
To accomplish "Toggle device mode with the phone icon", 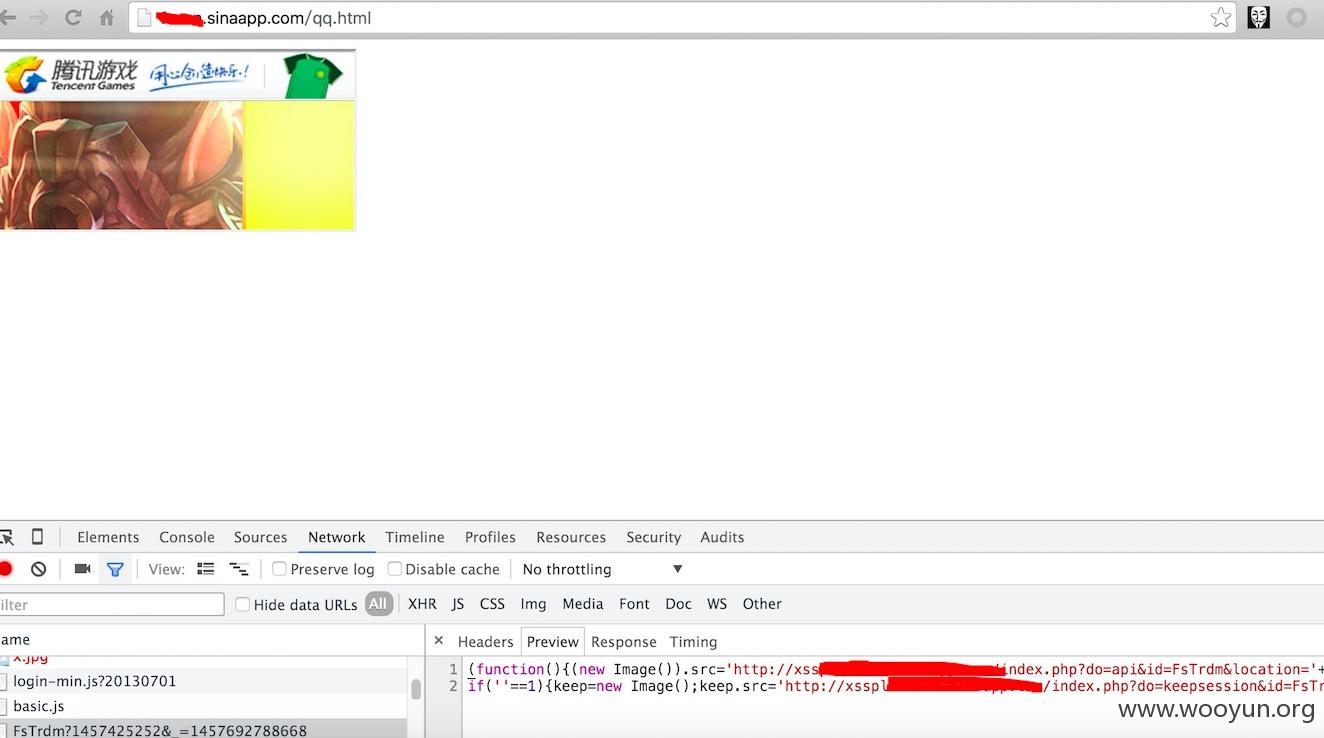I will pyautogui.click(x=38, y=537).
